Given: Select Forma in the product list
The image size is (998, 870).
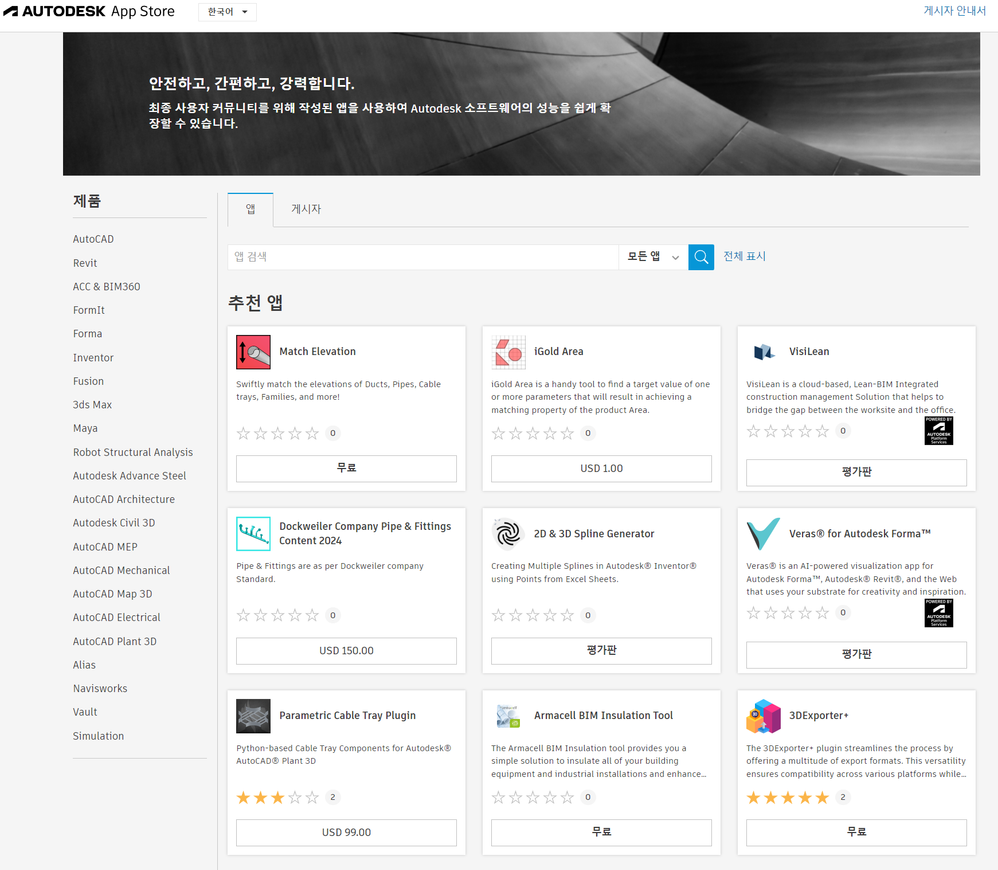Looking at the screenshot, I should [x=87, y=333].
